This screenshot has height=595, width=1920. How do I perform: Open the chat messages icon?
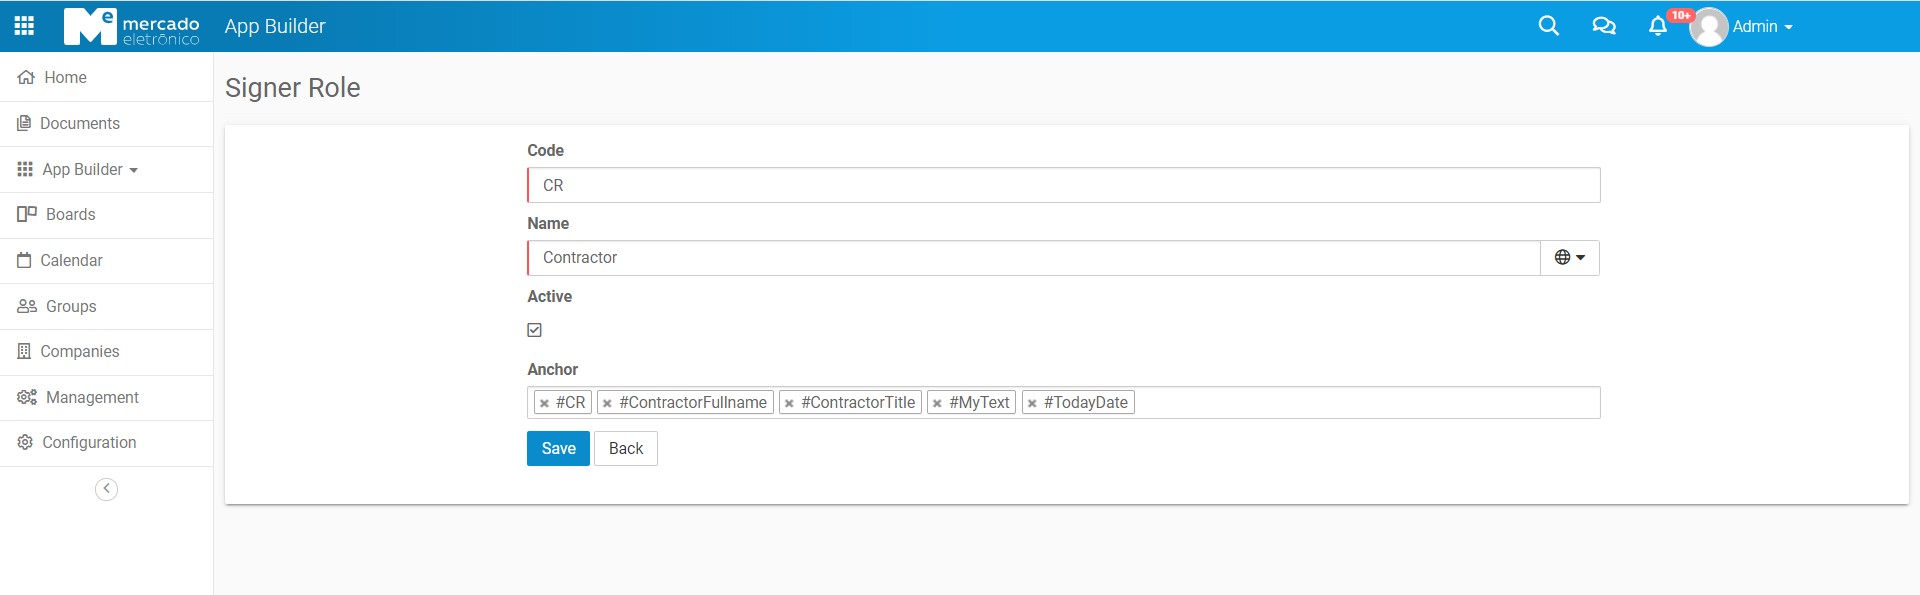click(1603, 26)
